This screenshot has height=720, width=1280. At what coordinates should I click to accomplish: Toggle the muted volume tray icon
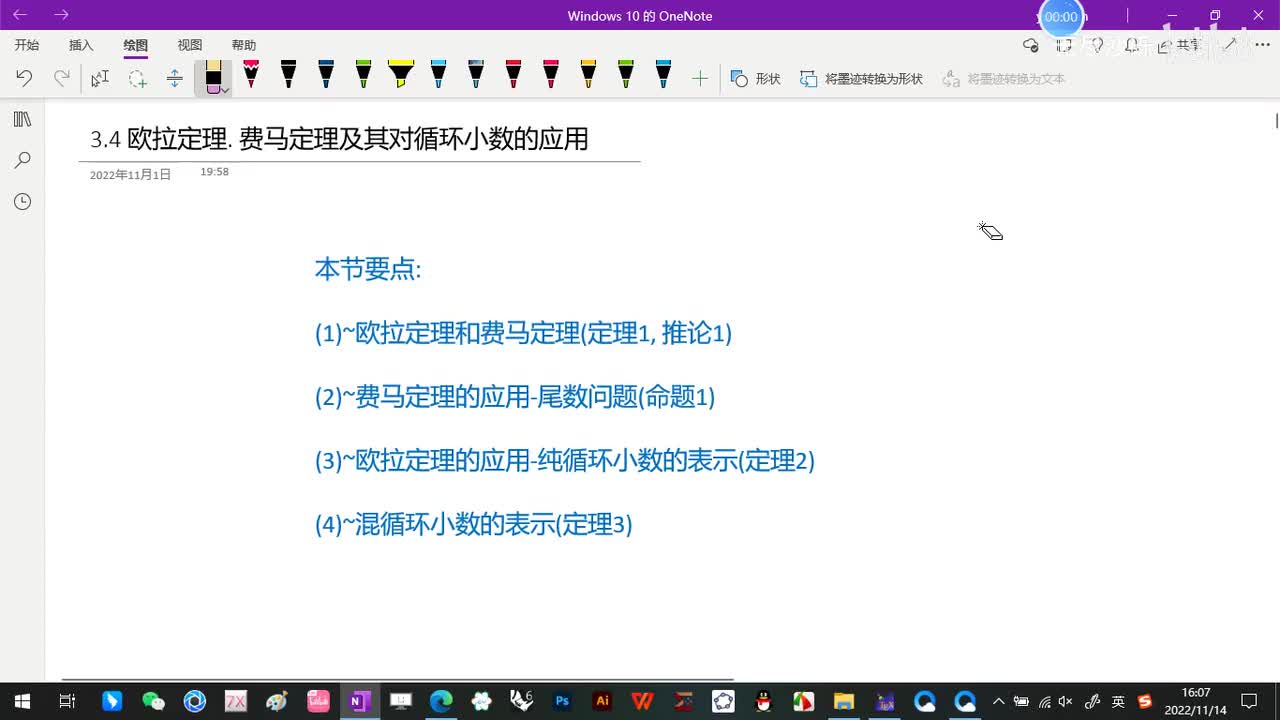pyautogui.click(x=1066, y=701)
